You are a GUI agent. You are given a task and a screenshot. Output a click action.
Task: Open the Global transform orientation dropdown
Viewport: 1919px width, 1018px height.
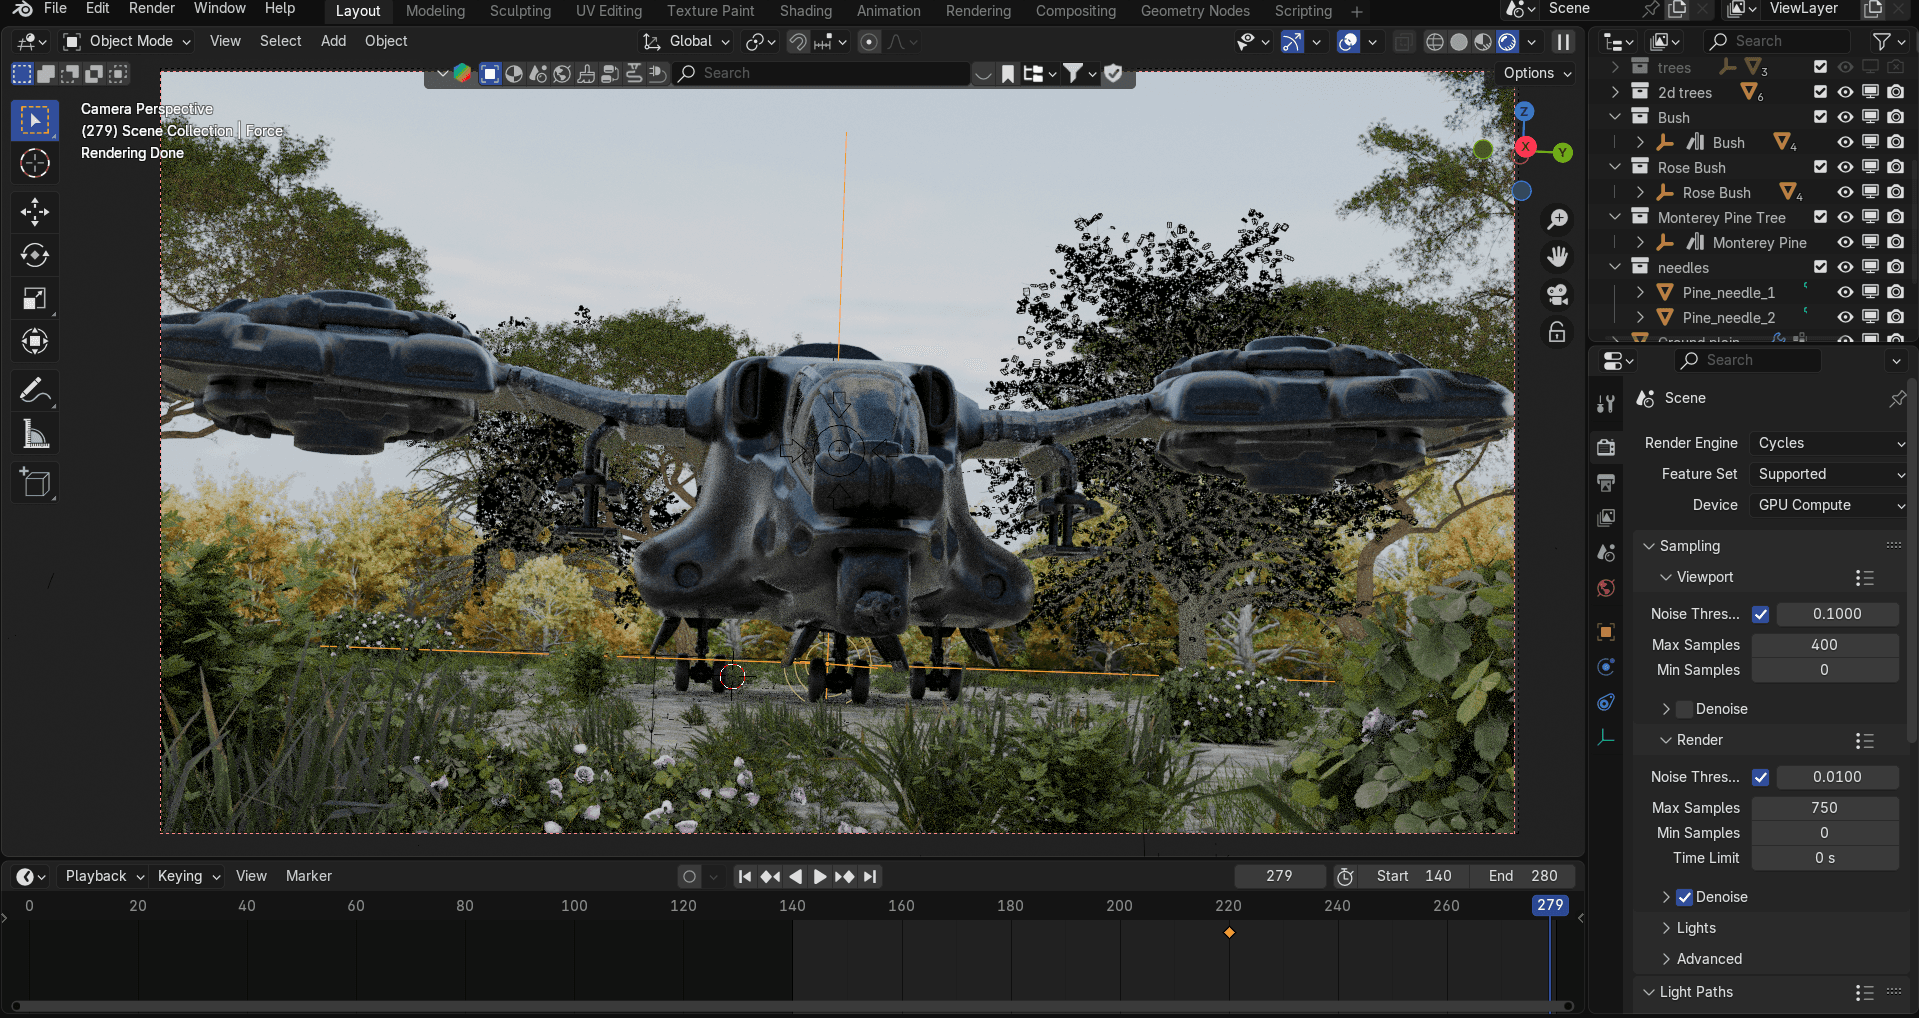click(x=687, y=41)
